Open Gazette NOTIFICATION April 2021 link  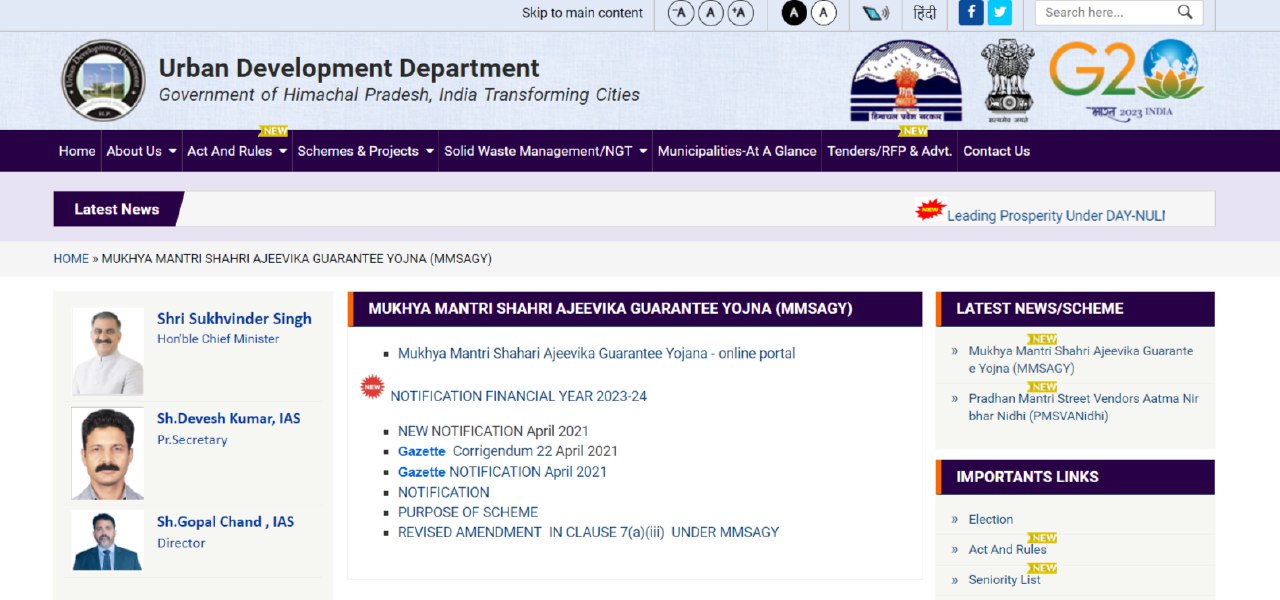[x=502, y=472]
